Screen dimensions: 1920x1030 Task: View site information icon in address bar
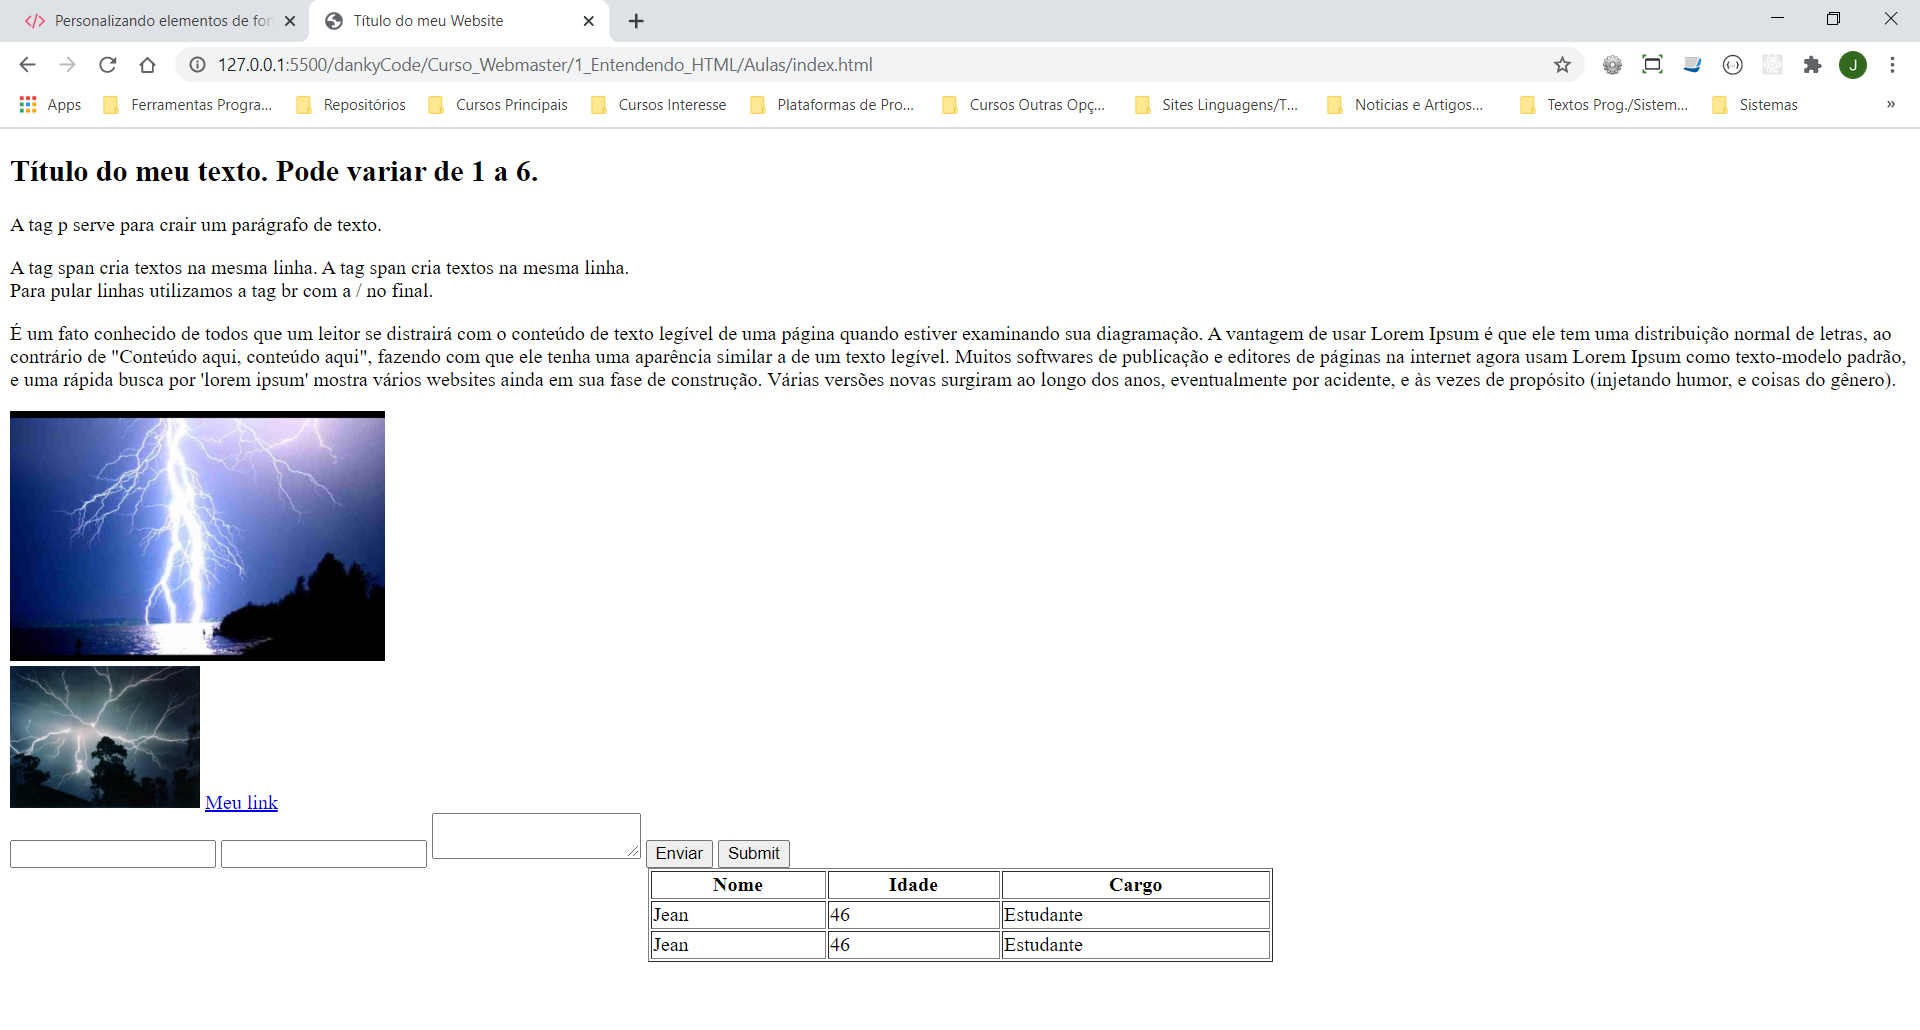click(x=197, y=65)
